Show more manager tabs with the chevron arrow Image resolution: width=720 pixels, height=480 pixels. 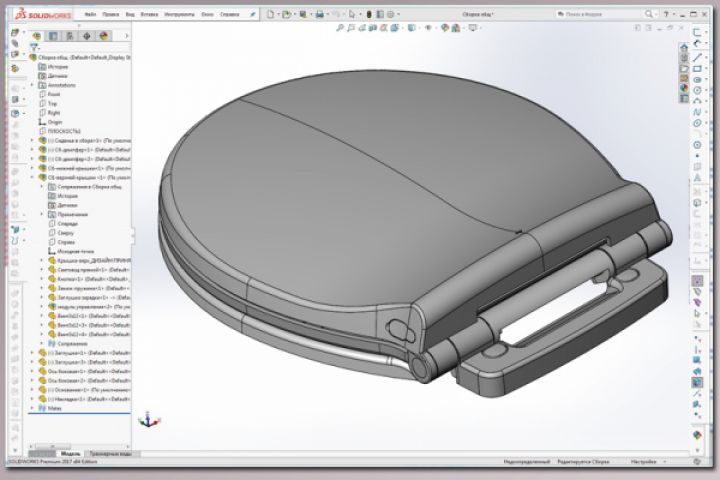[127, 36]
